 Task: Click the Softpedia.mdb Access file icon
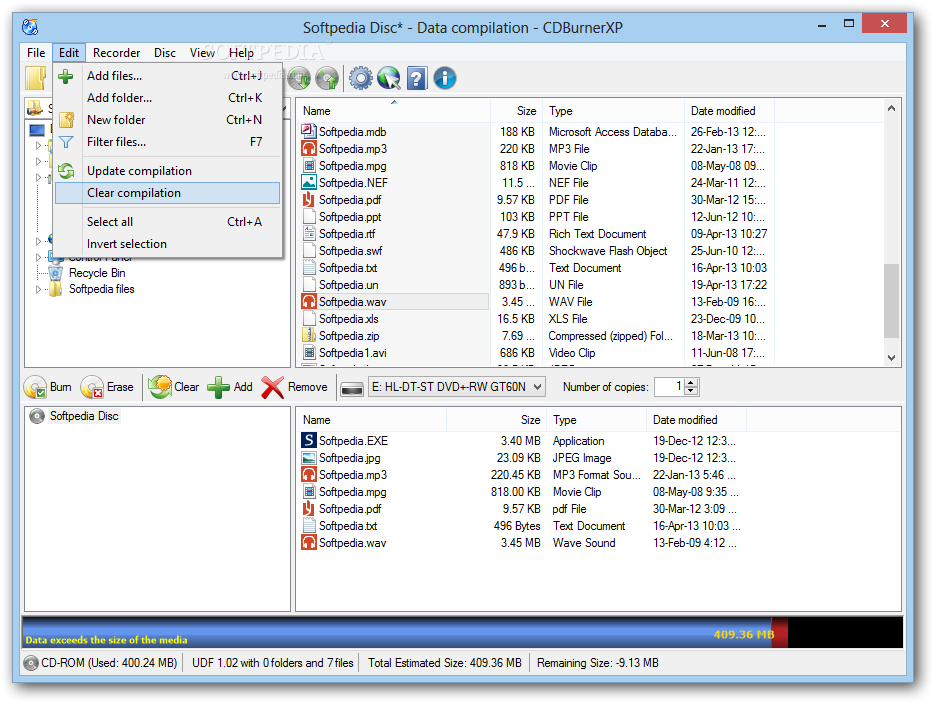click(x=309, y=131)
